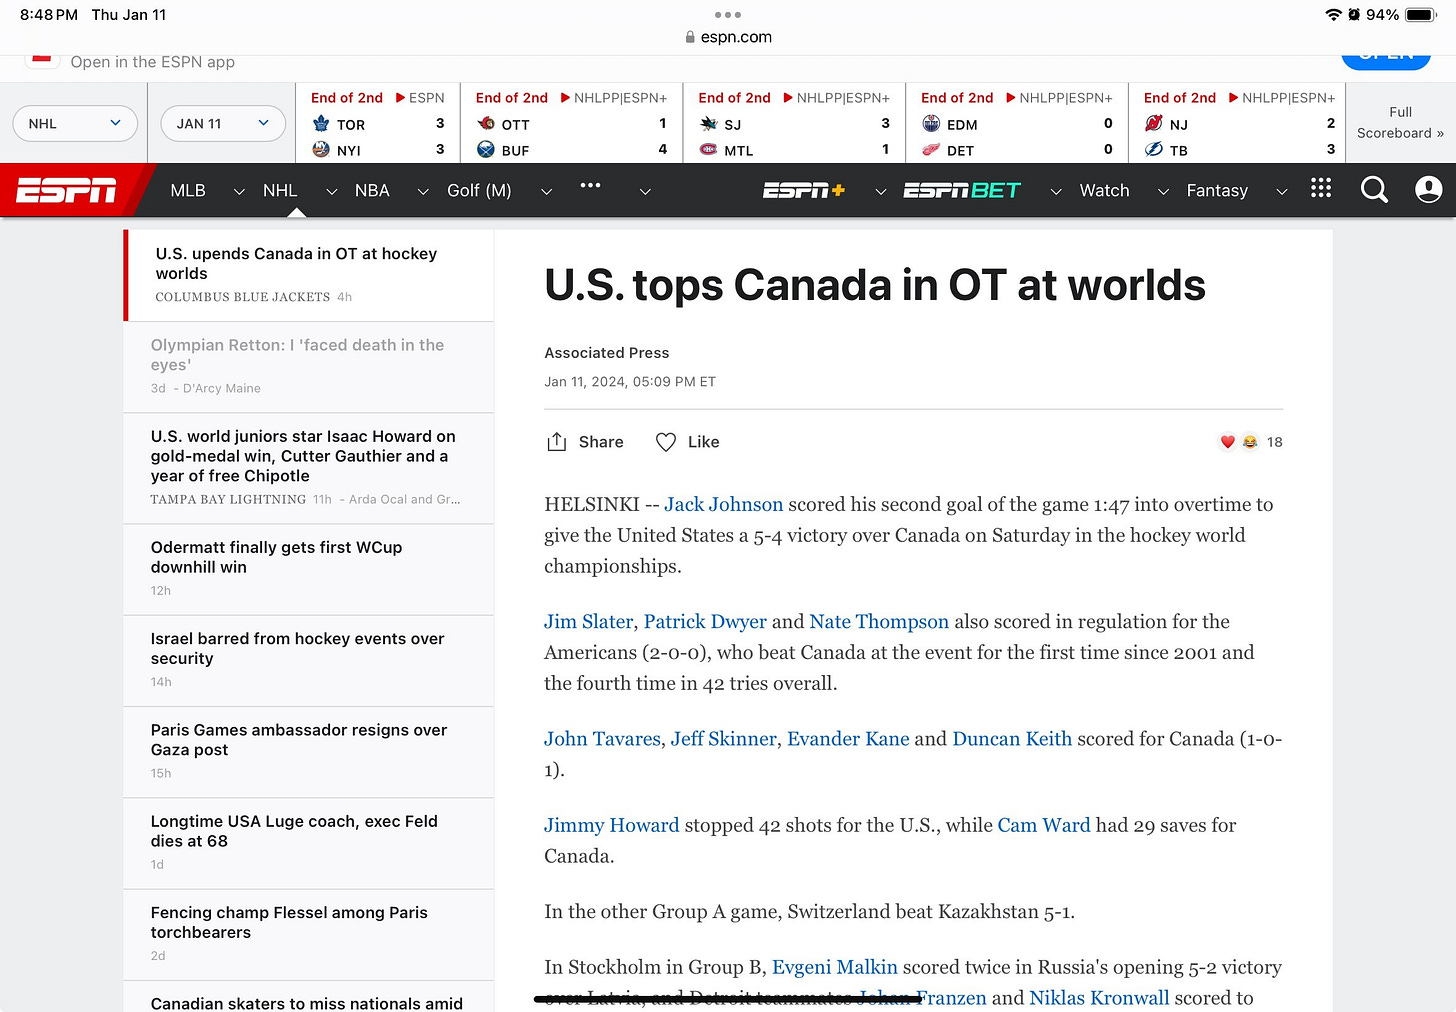Viewport: 1456px width, 1012px height.
Task: Open the Jimmy Howard player link
Action: click(611, 825)
